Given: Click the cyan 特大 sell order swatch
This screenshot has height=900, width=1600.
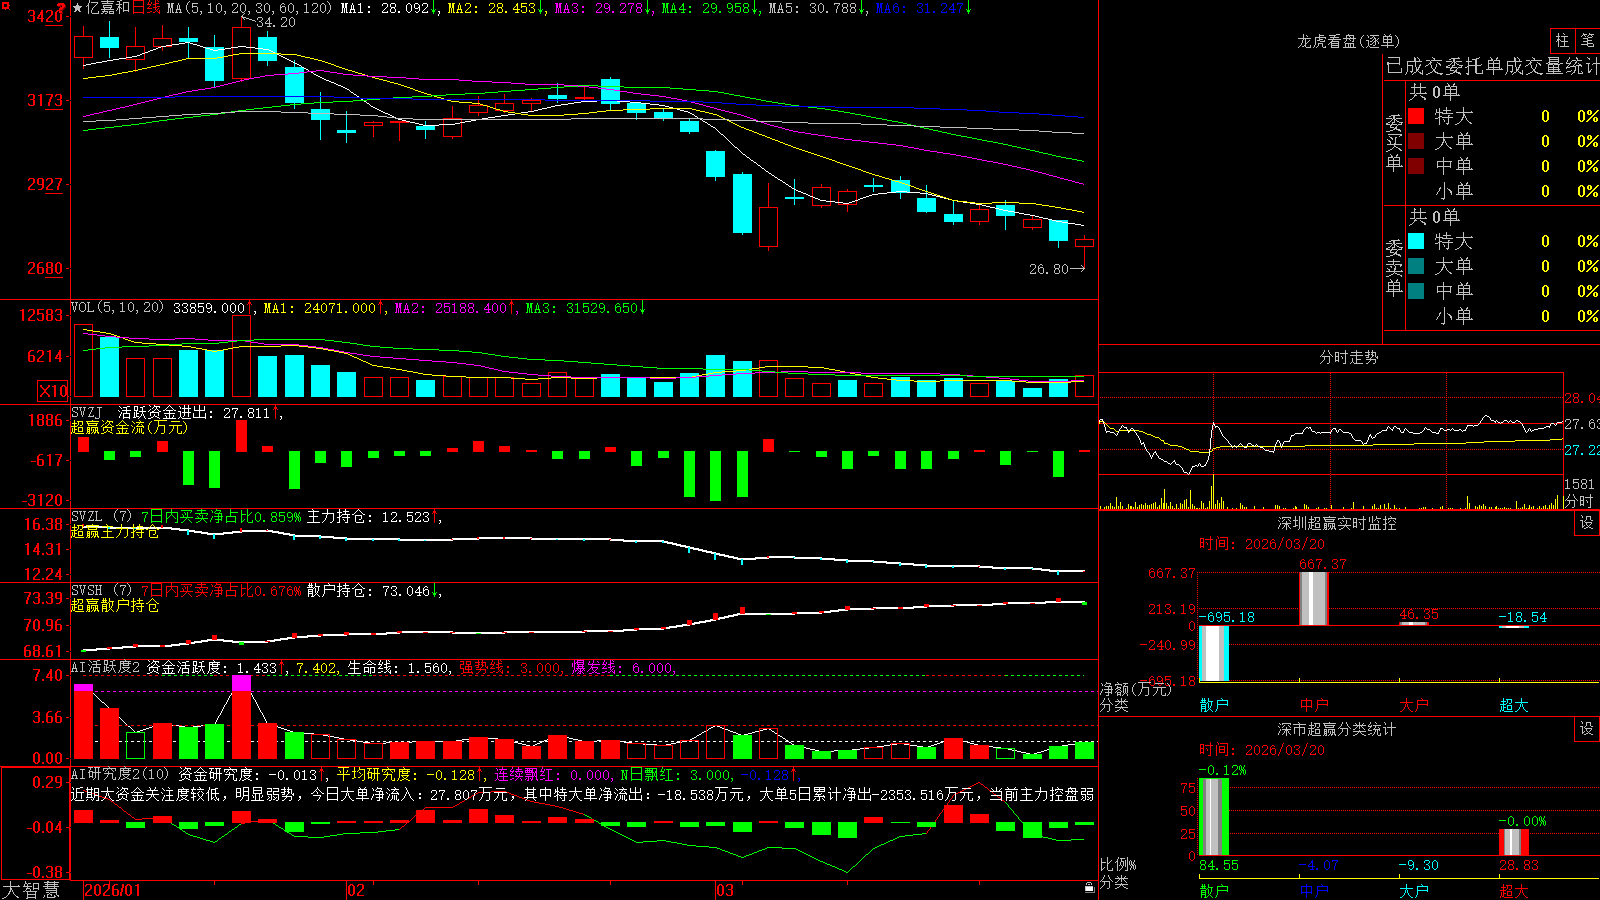Looking at the screenshot, I should [1416, 241].
